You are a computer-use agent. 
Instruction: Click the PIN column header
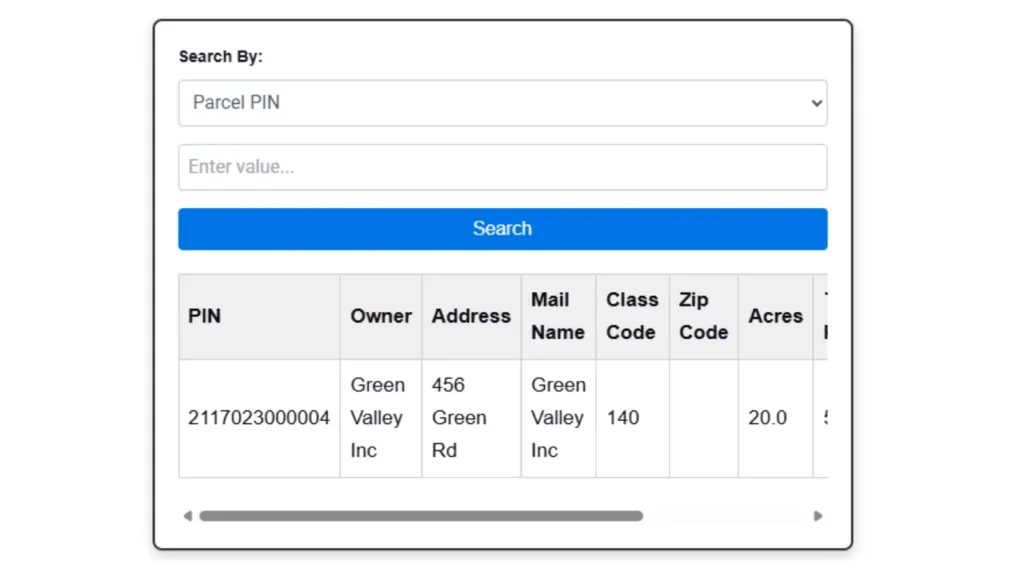[205, 316]
